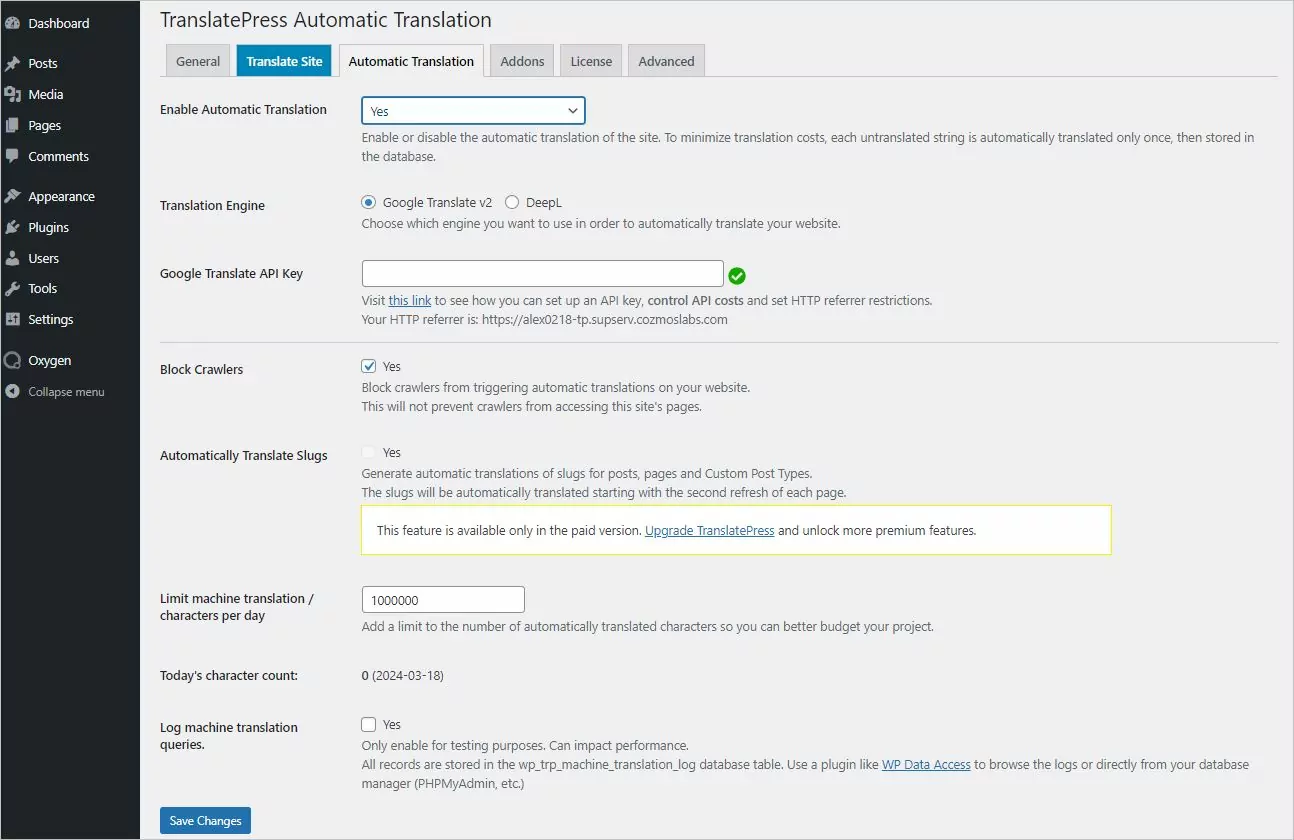
Task: Click the Collapse menu text
Action: [66, 392]
